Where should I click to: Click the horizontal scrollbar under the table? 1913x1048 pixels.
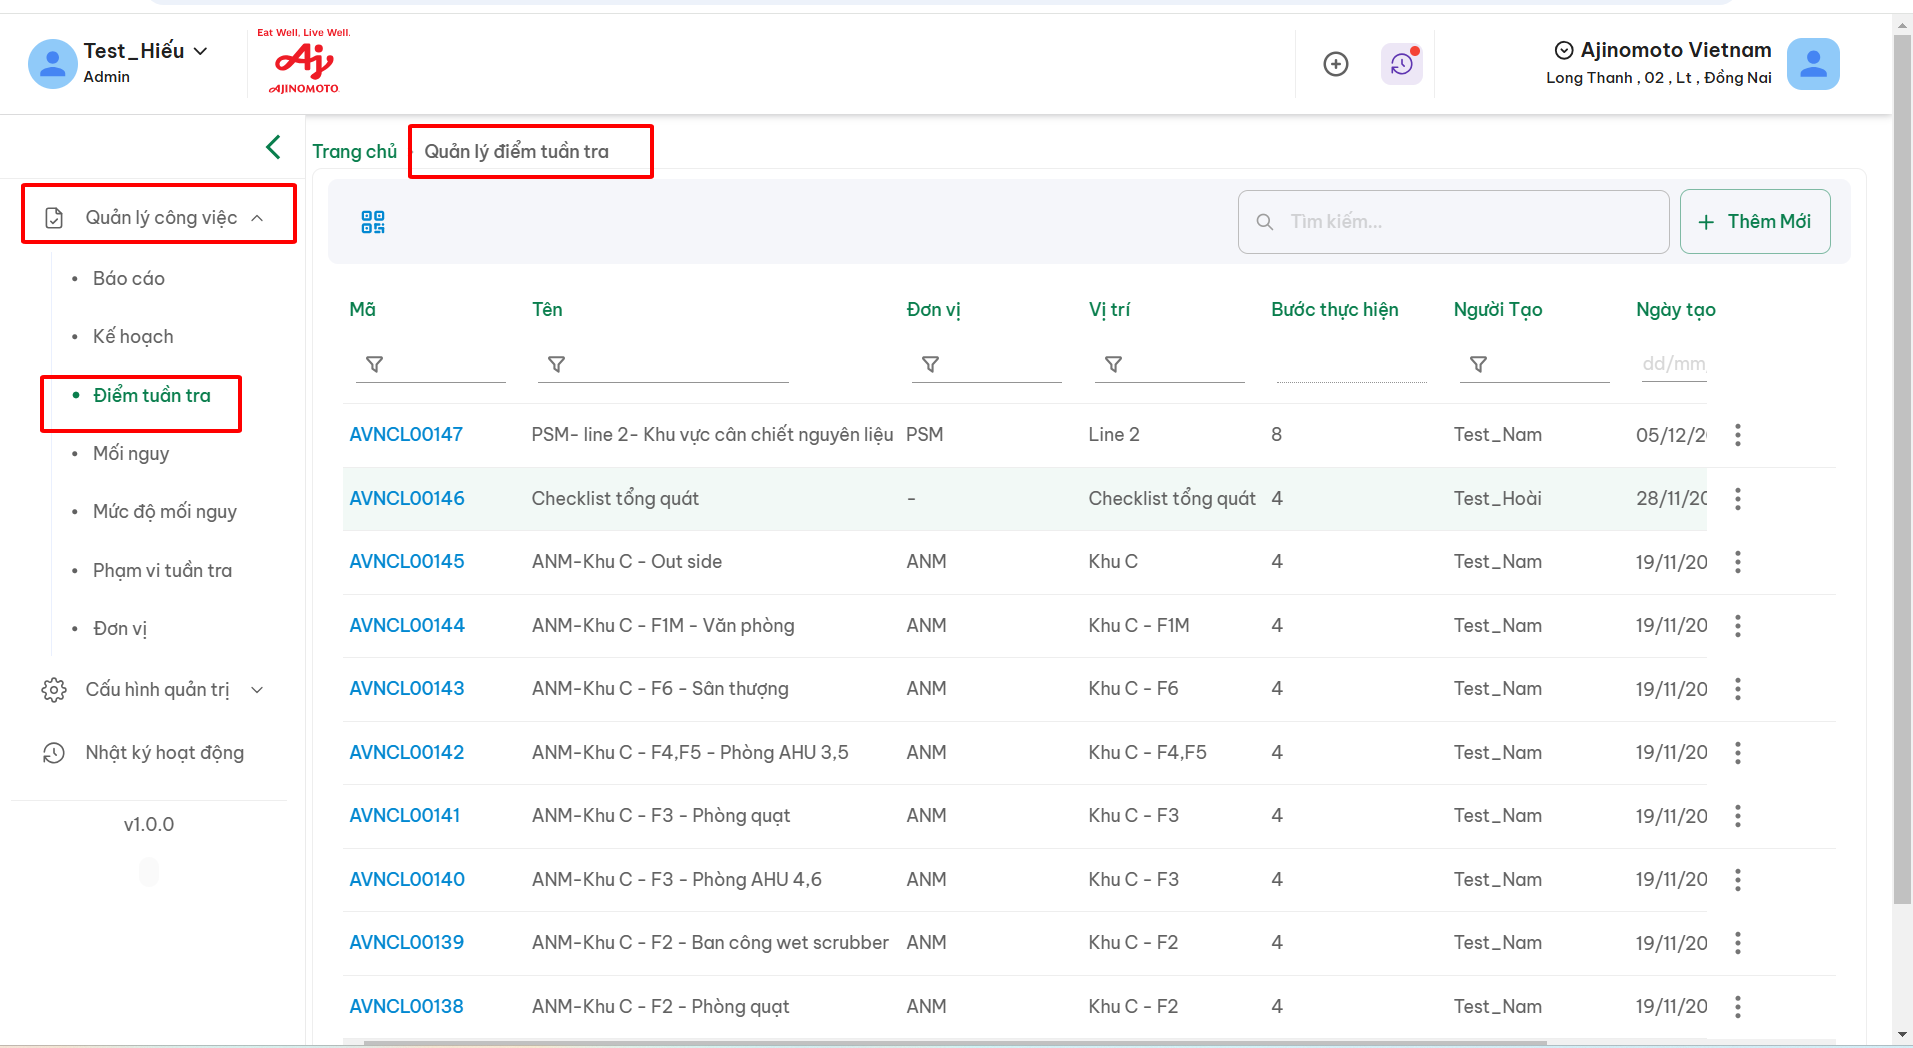click(x=955, y=1043)
